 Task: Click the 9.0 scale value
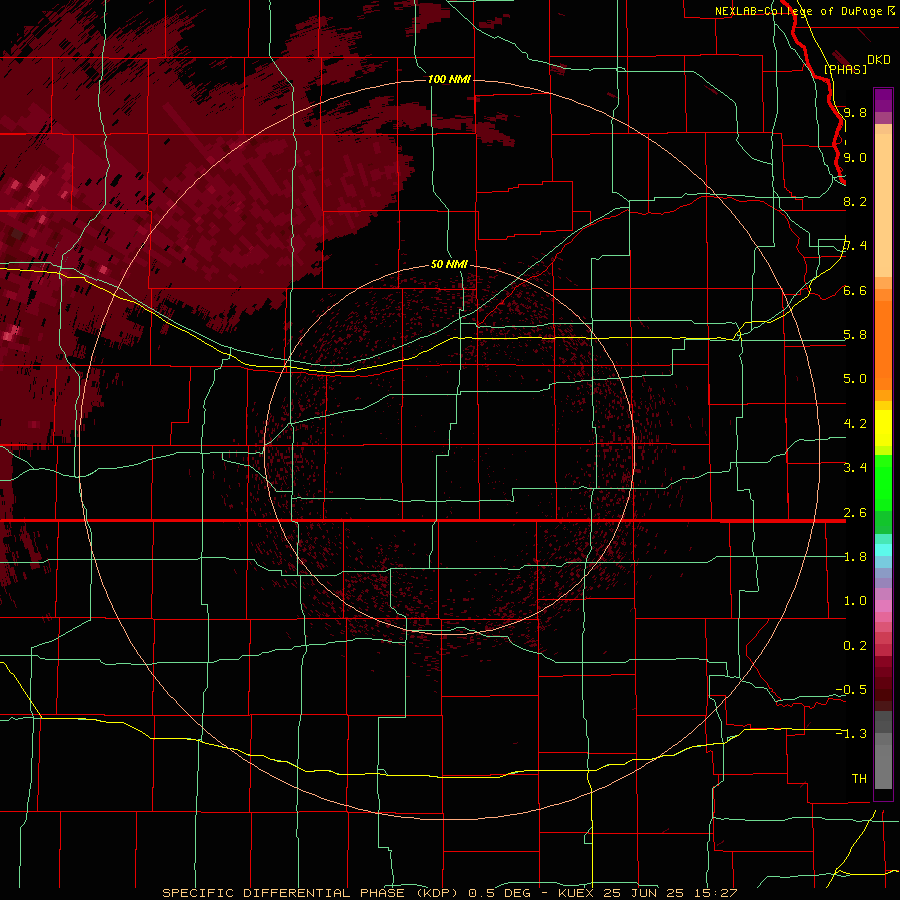pyautogui.click(x=855, y=157)
